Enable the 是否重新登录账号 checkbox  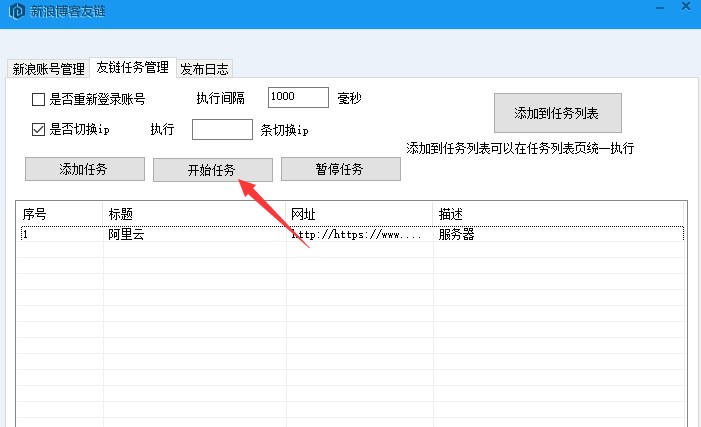pos(38,99)
